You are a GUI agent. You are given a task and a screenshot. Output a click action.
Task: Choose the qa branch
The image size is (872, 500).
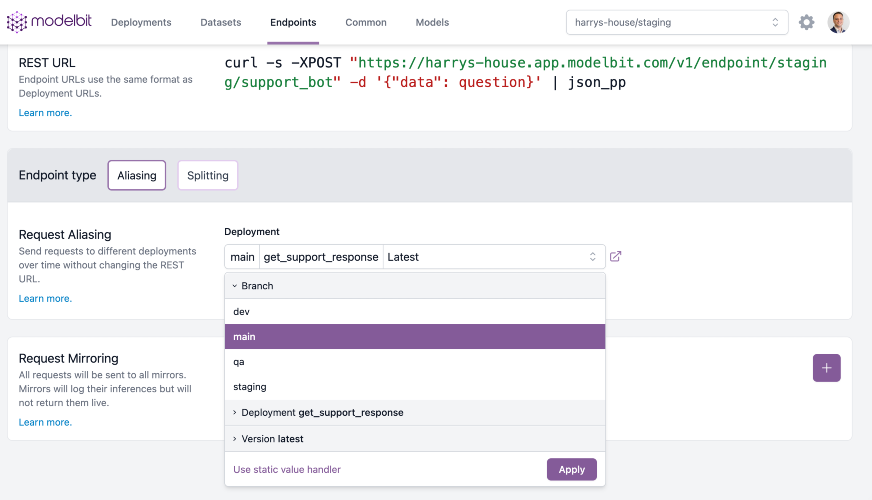tap(414, 362)
